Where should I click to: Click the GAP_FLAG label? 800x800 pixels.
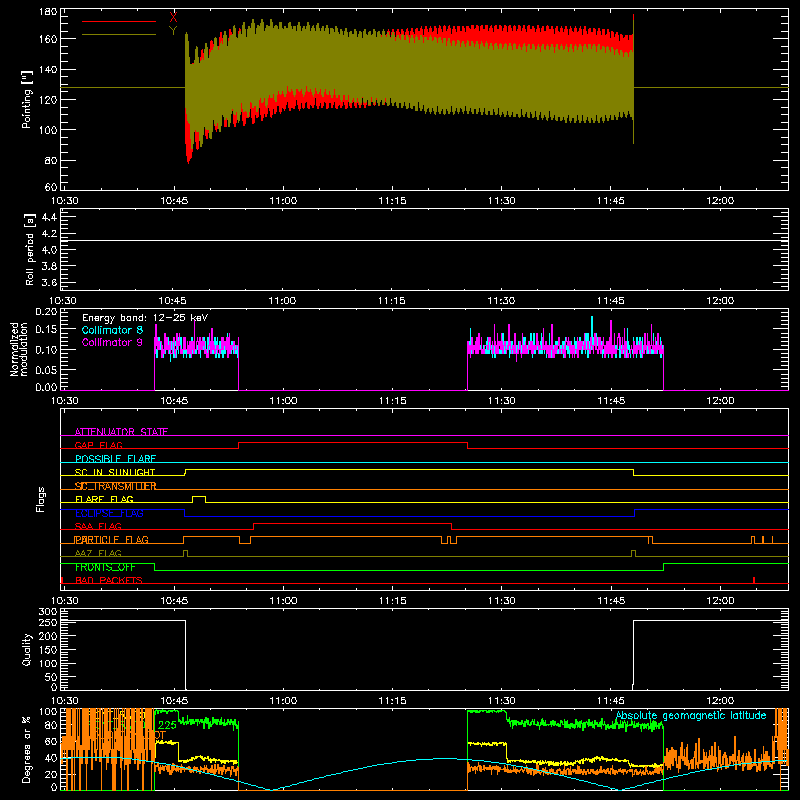(98, 445)
